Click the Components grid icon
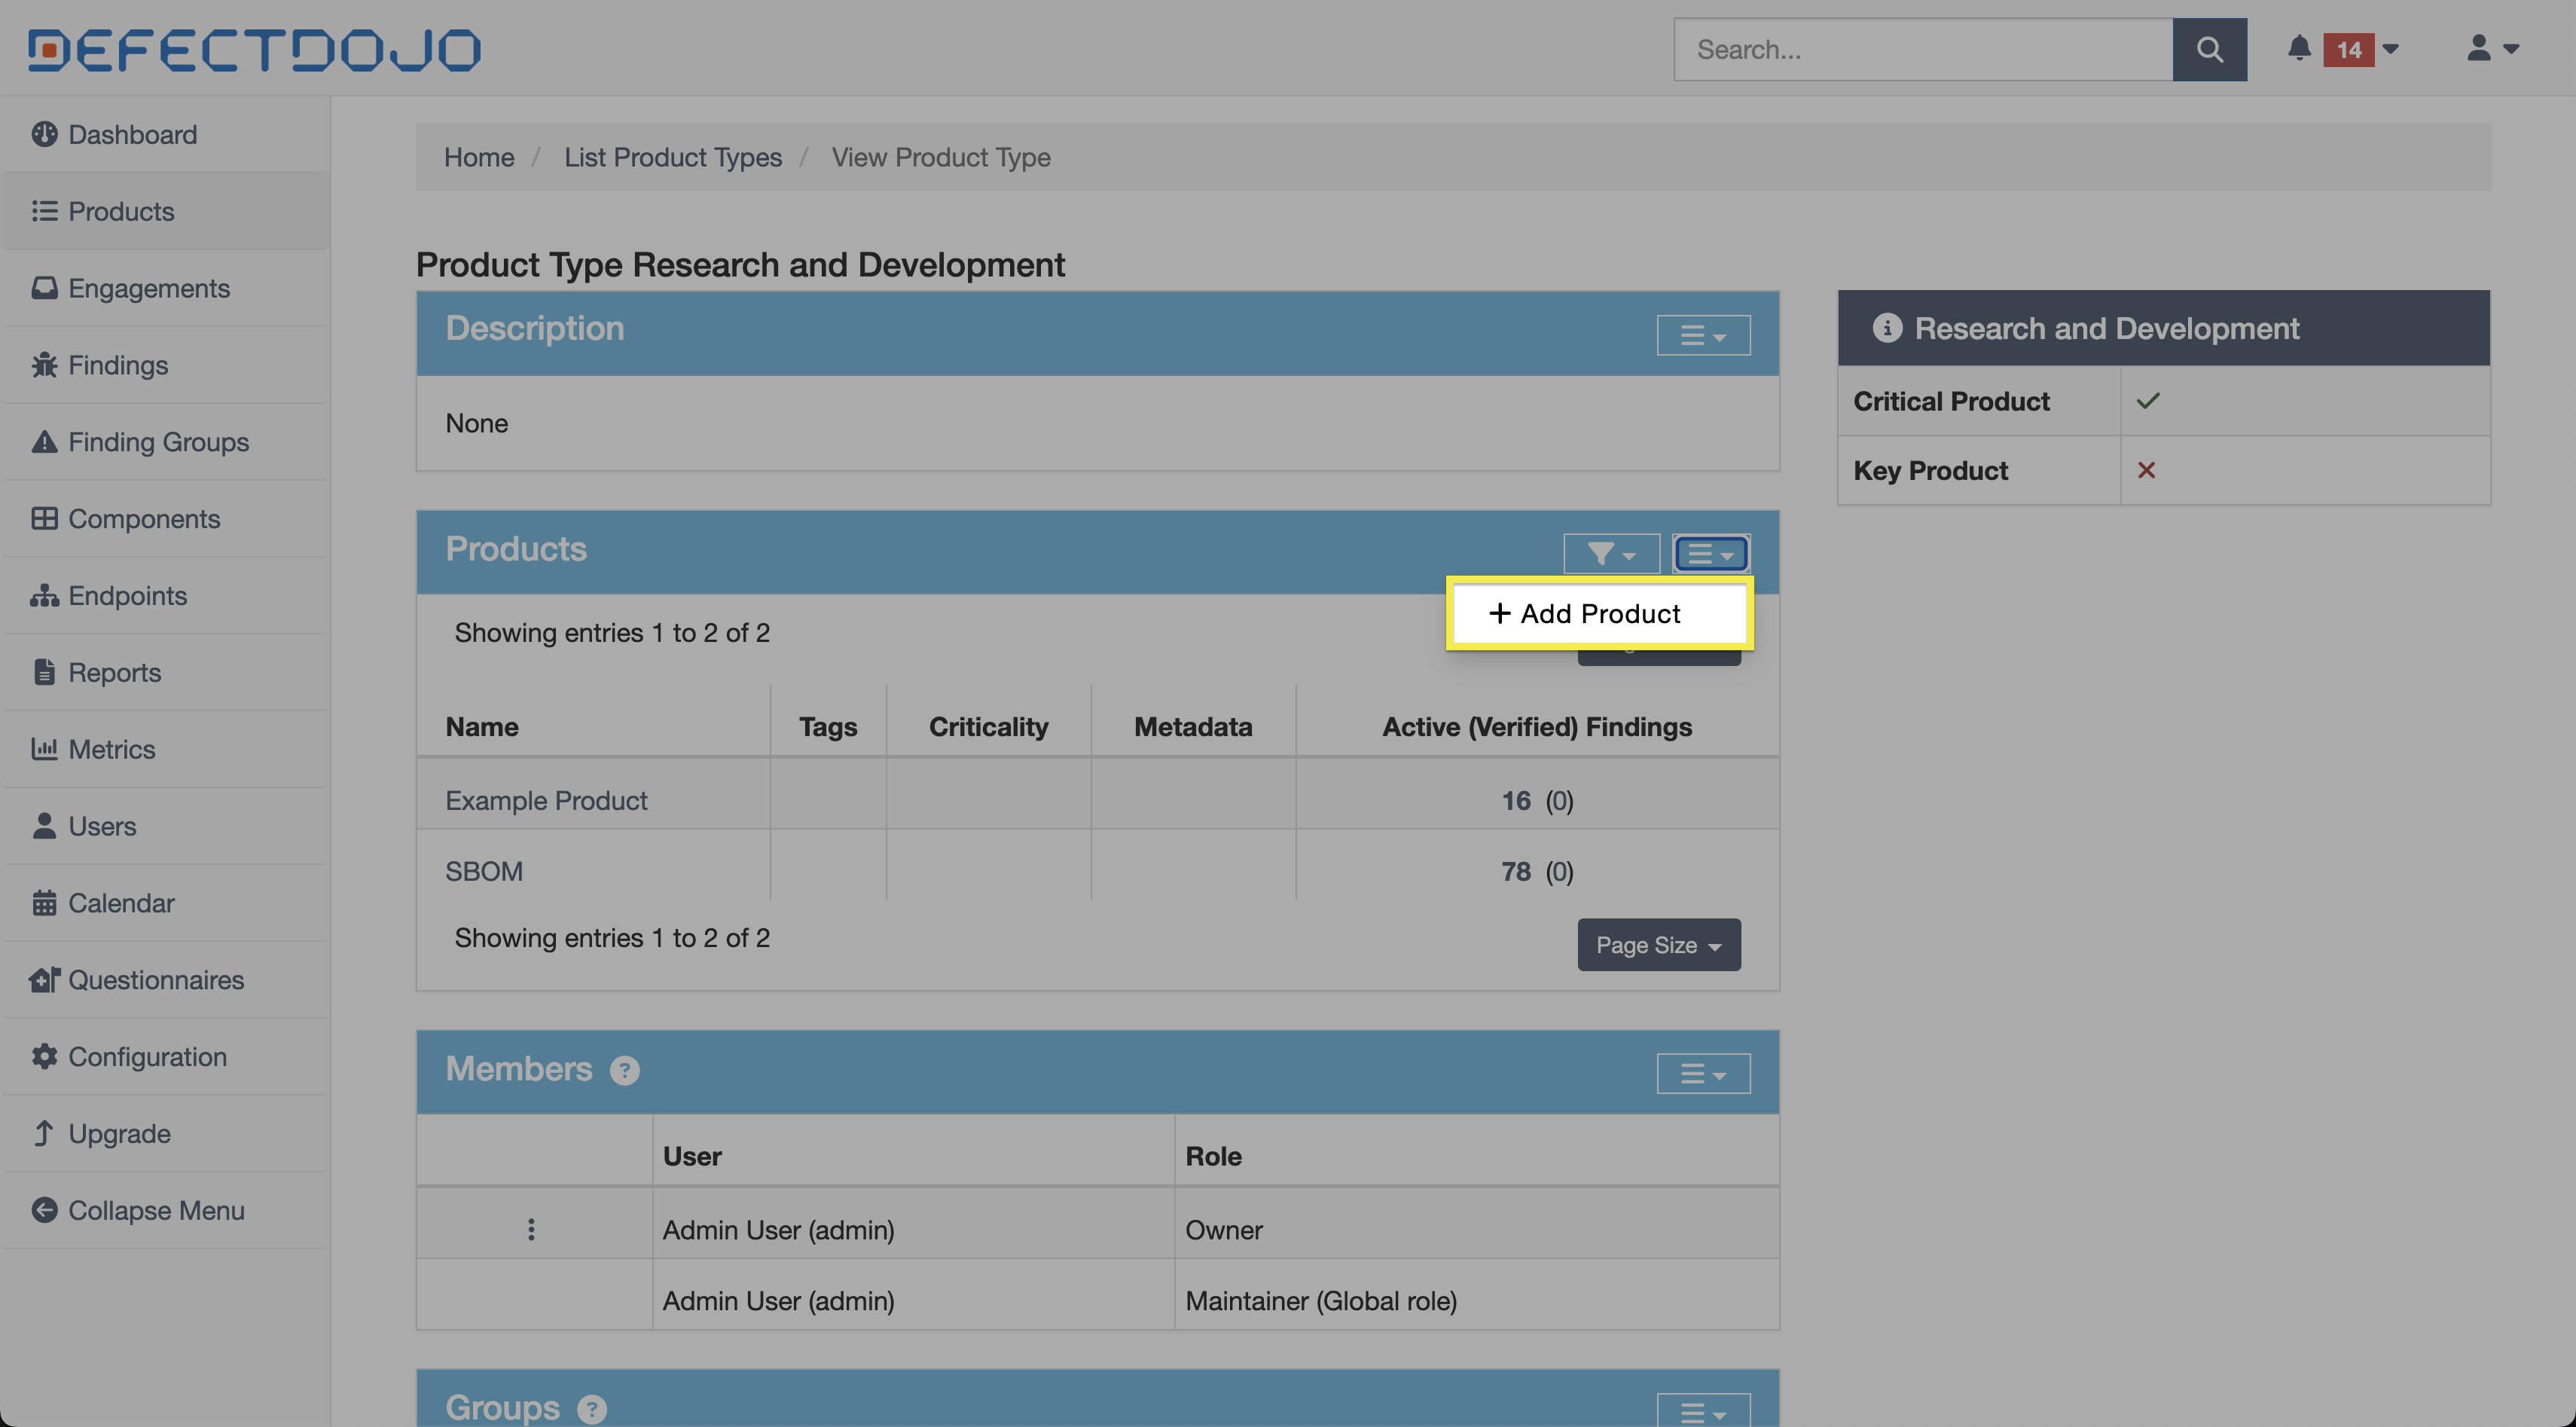Image resolution: width=2576 pixels, height=1427 pixels. point(44,518)
